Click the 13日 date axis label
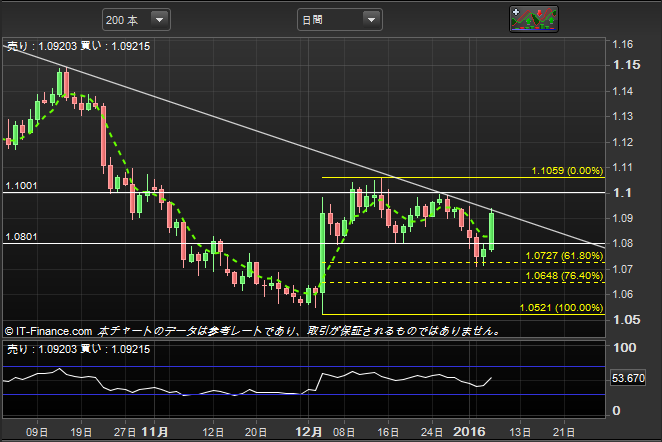 [x=520, y=432]
